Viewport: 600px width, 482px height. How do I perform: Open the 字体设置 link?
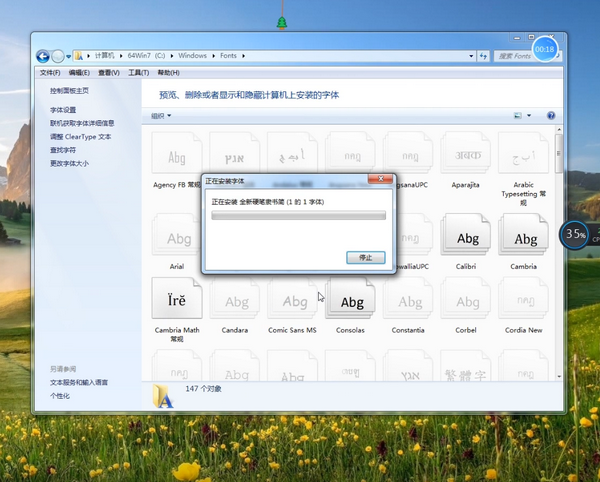[63, 110]
